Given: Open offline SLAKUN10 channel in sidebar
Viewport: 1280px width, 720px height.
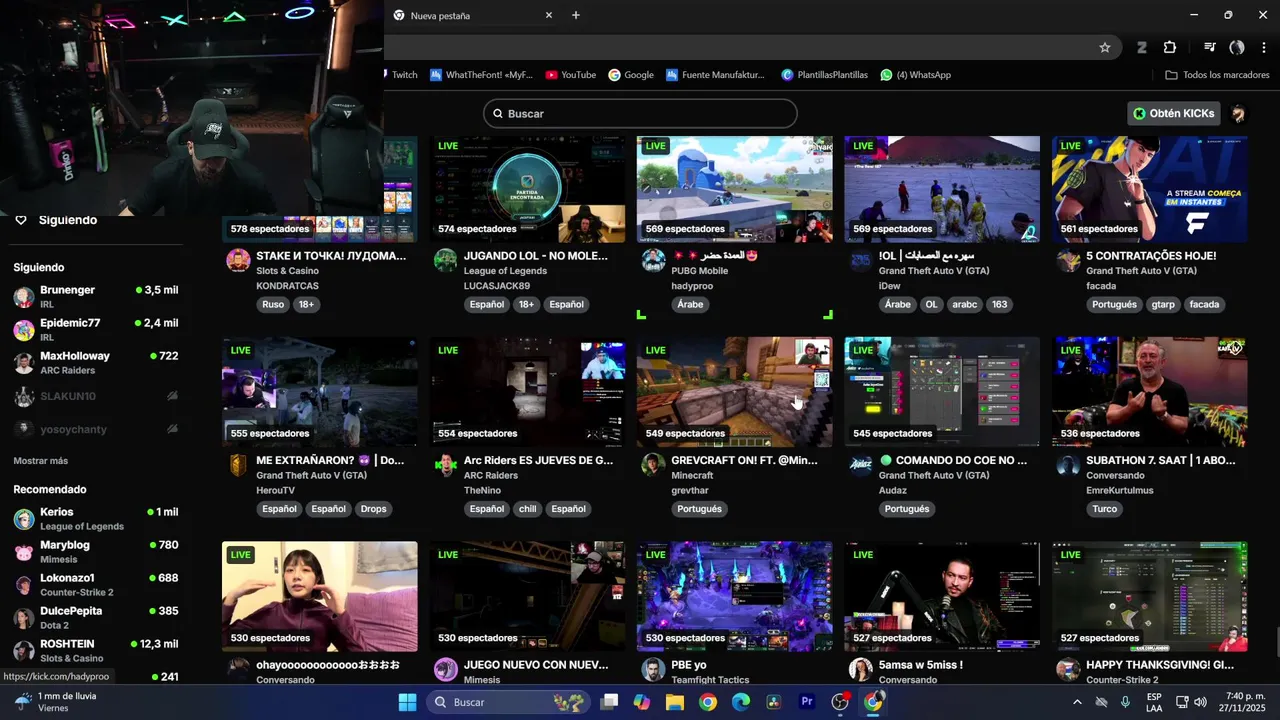Looking at the screenshot, I should [96, 396].
